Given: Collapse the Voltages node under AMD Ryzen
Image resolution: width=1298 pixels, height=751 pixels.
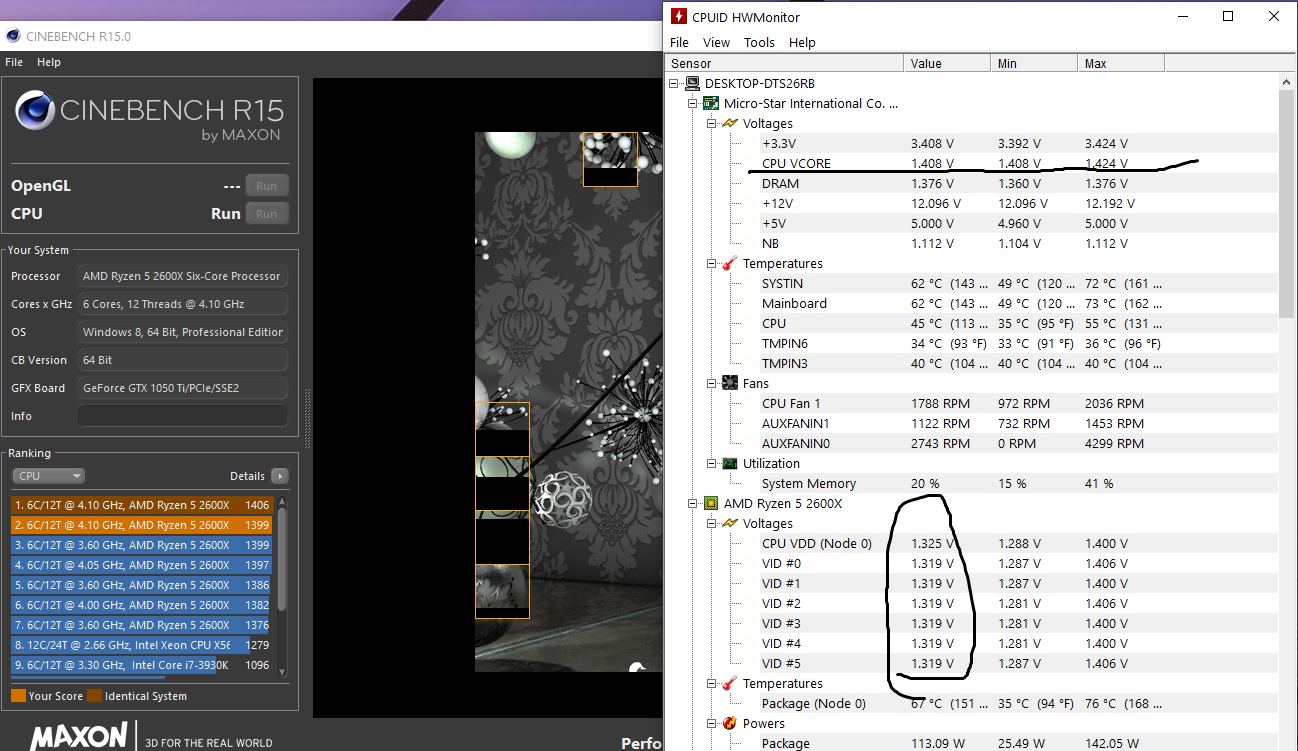Looking at the screenshot, I should 712,523.
